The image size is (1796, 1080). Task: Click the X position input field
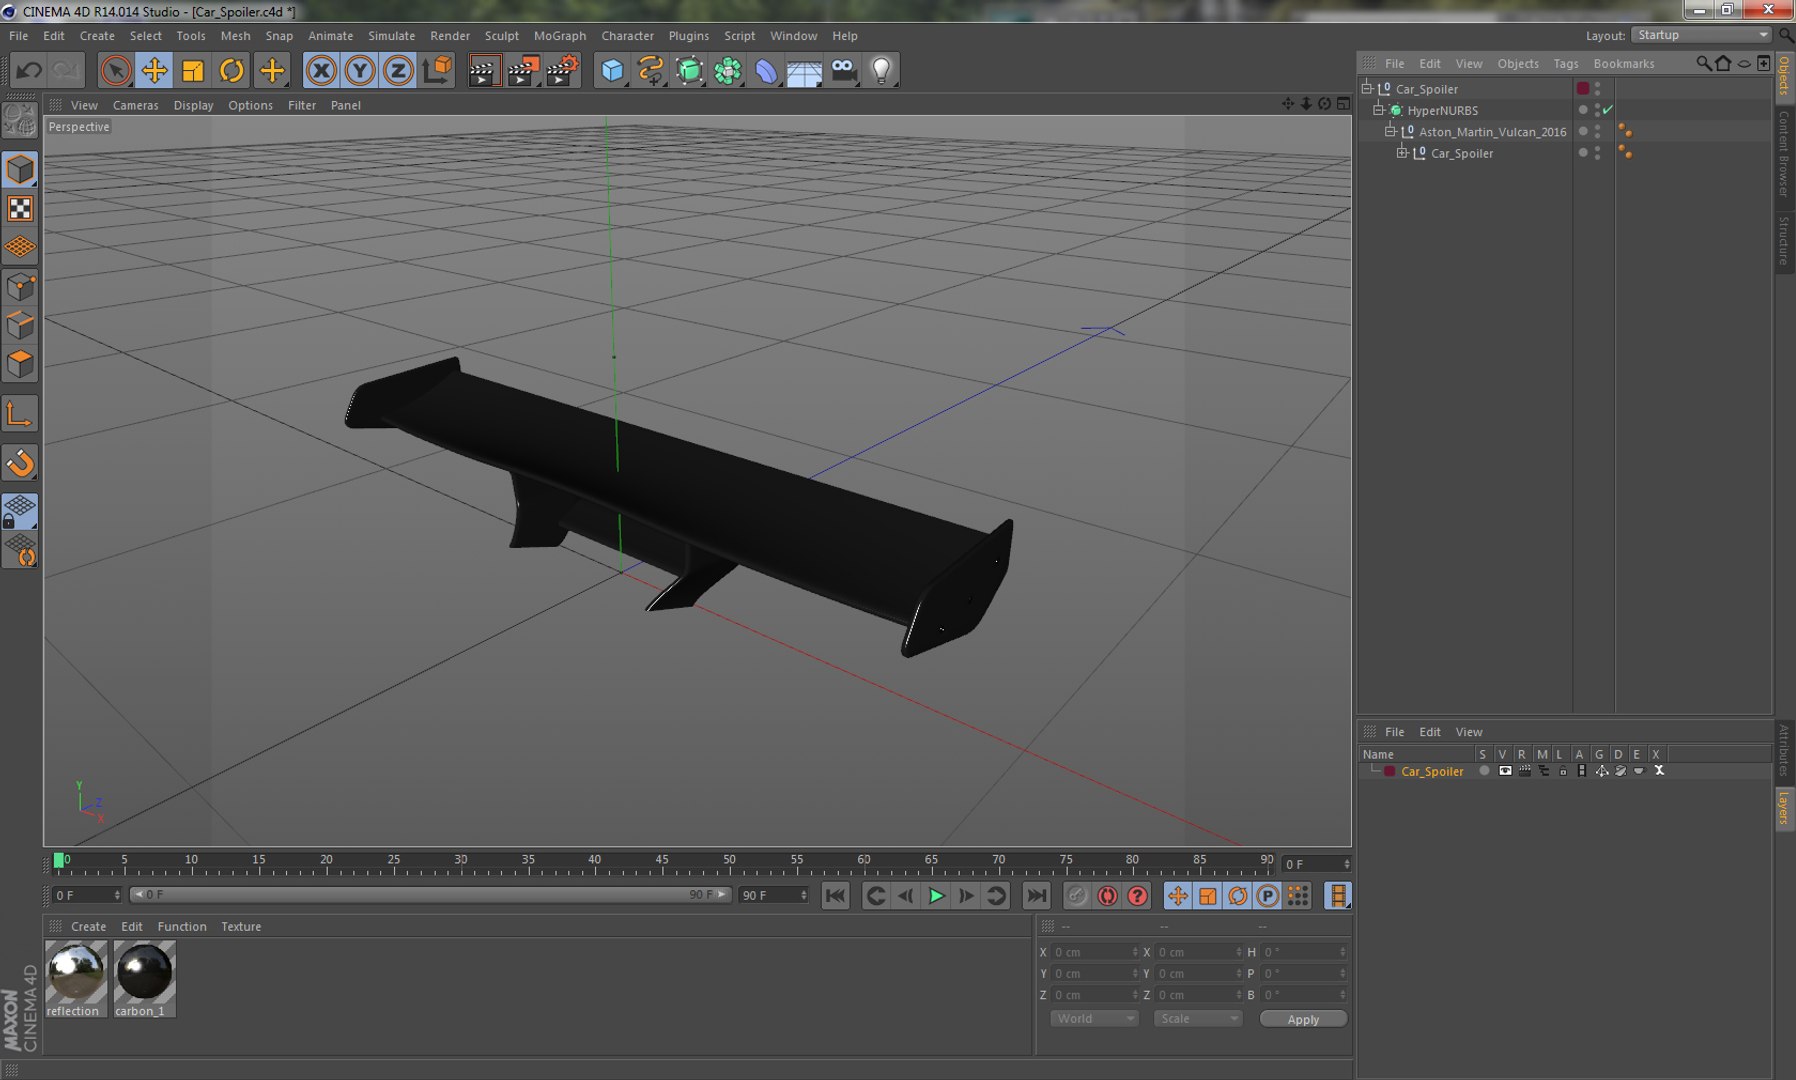click(x=1094, y=952)
